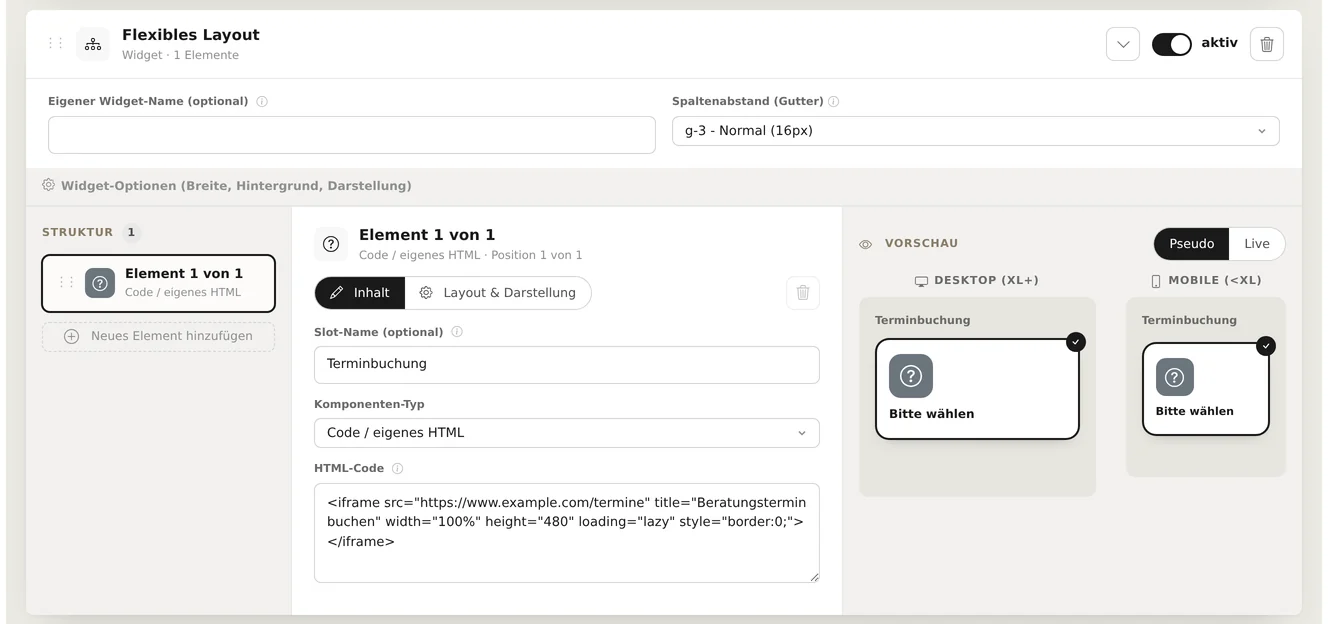Grab the drag handle of Element 1 von 1

(x=66, y=283)
